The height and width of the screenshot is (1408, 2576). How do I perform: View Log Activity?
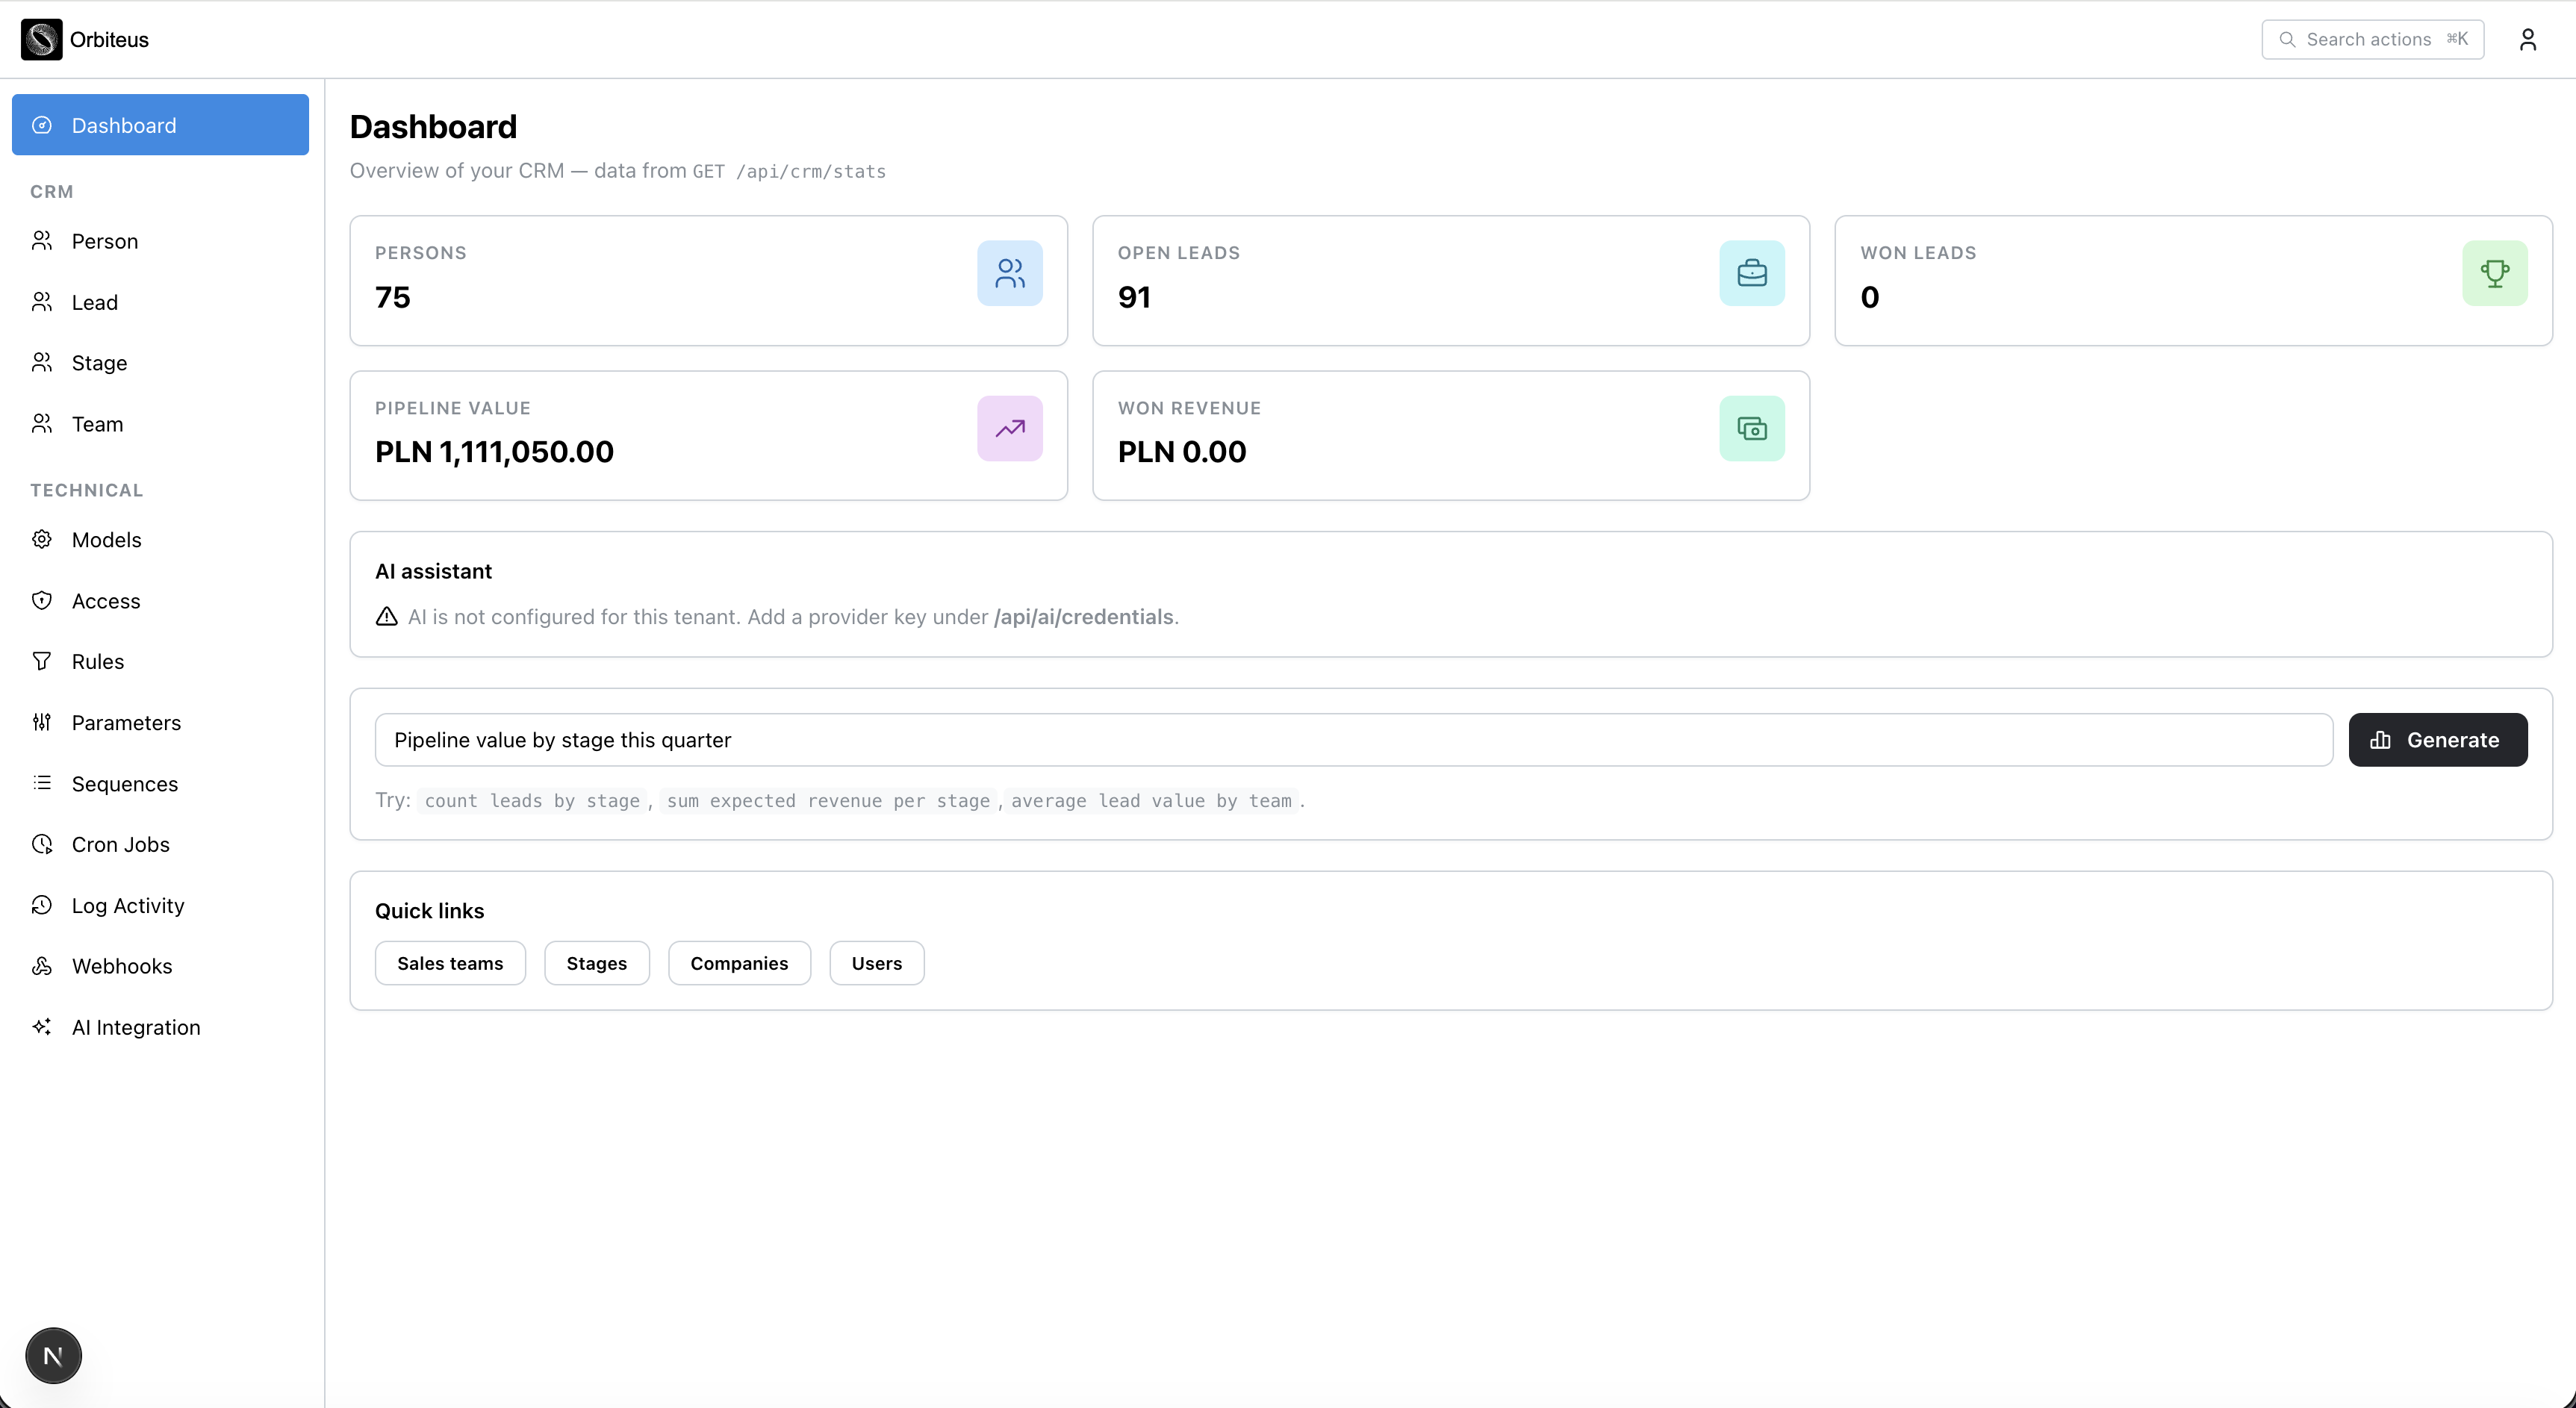pos(160,906)
